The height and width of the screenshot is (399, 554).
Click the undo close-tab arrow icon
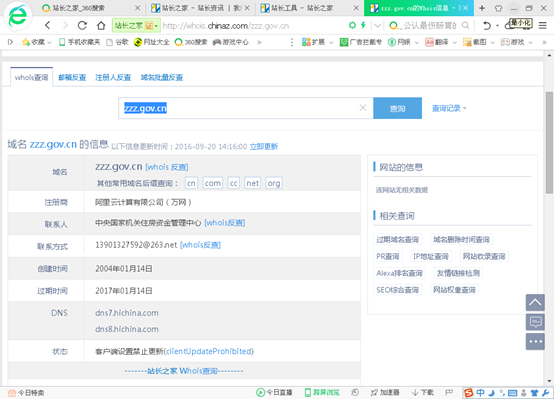click(487, 25)
